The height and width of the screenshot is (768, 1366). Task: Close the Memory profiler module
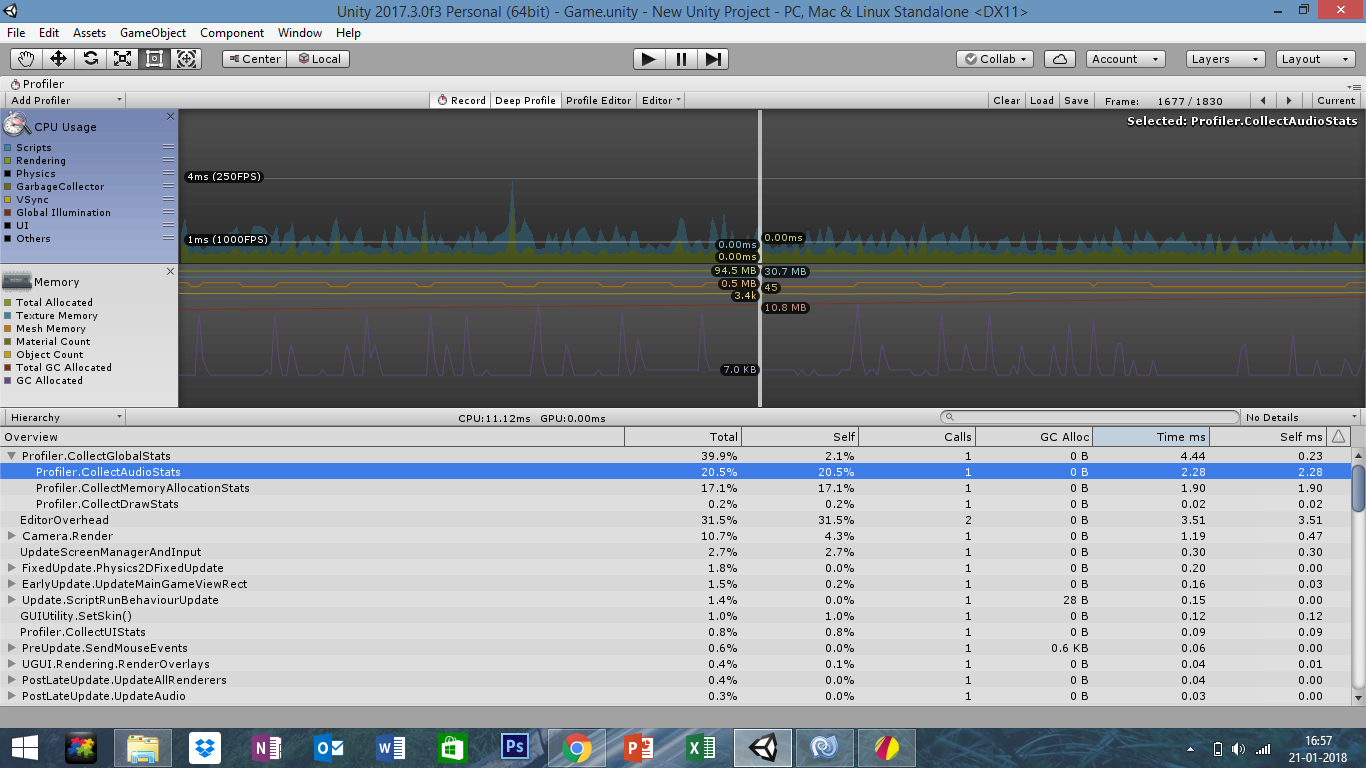click(170, 271)
